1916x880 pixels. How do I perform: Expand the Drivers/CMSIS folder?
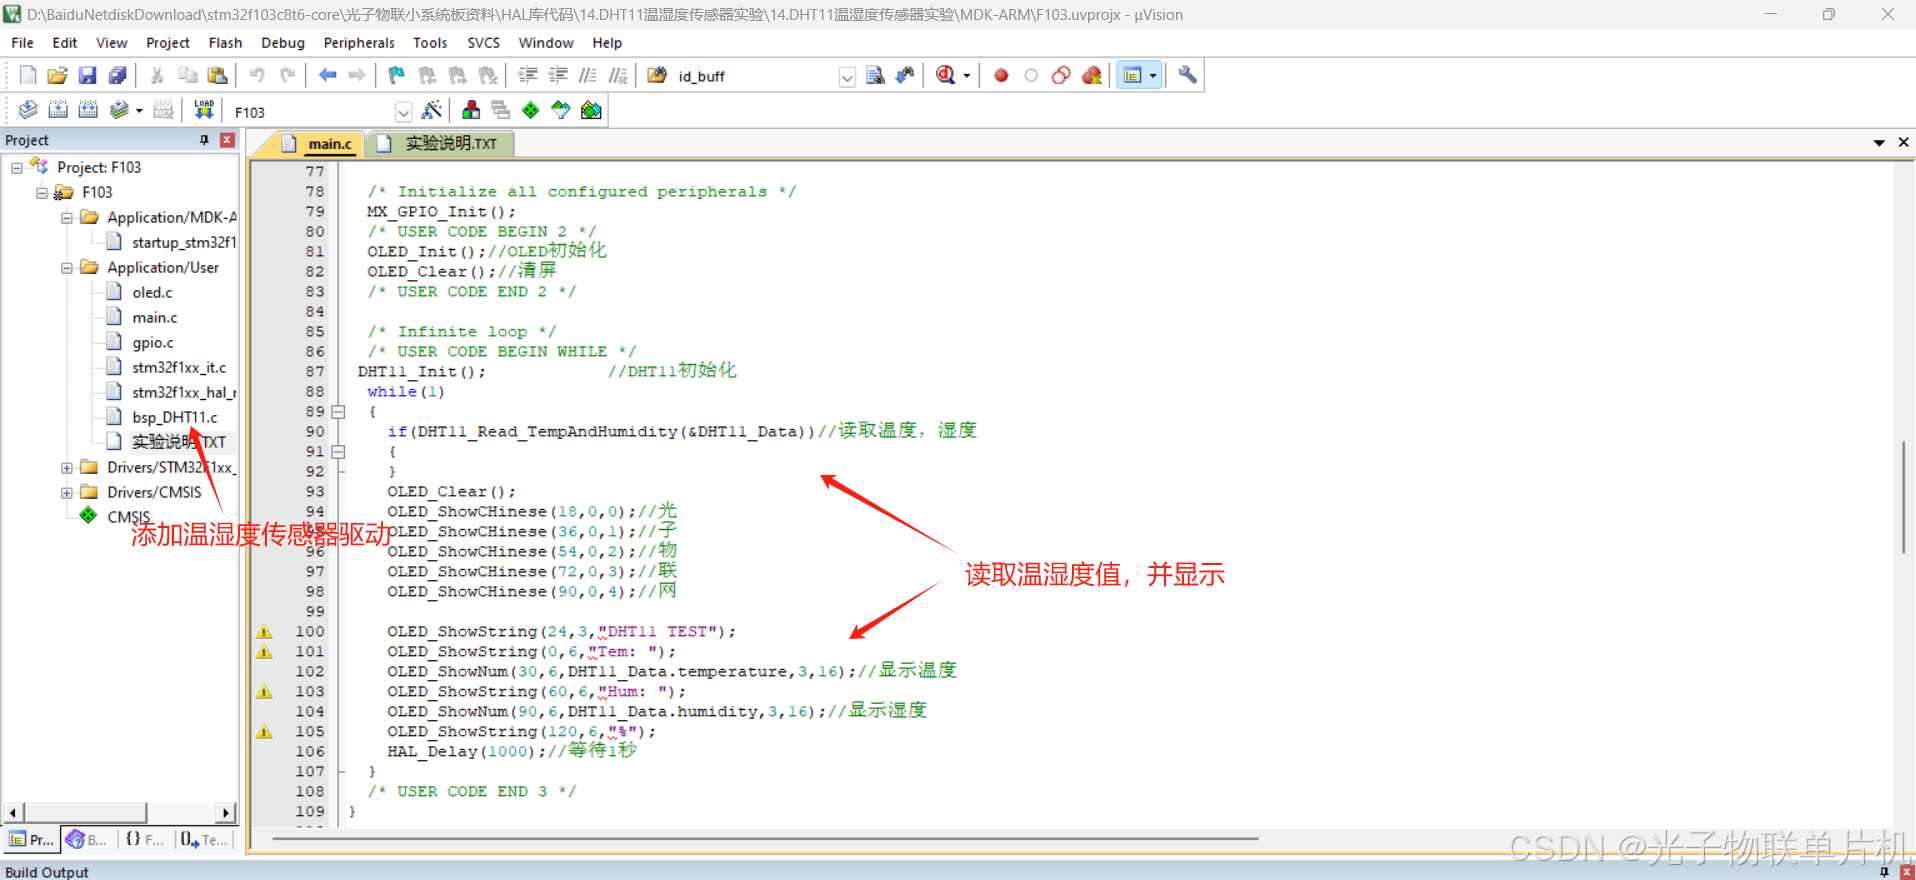(x=67, y=493)
